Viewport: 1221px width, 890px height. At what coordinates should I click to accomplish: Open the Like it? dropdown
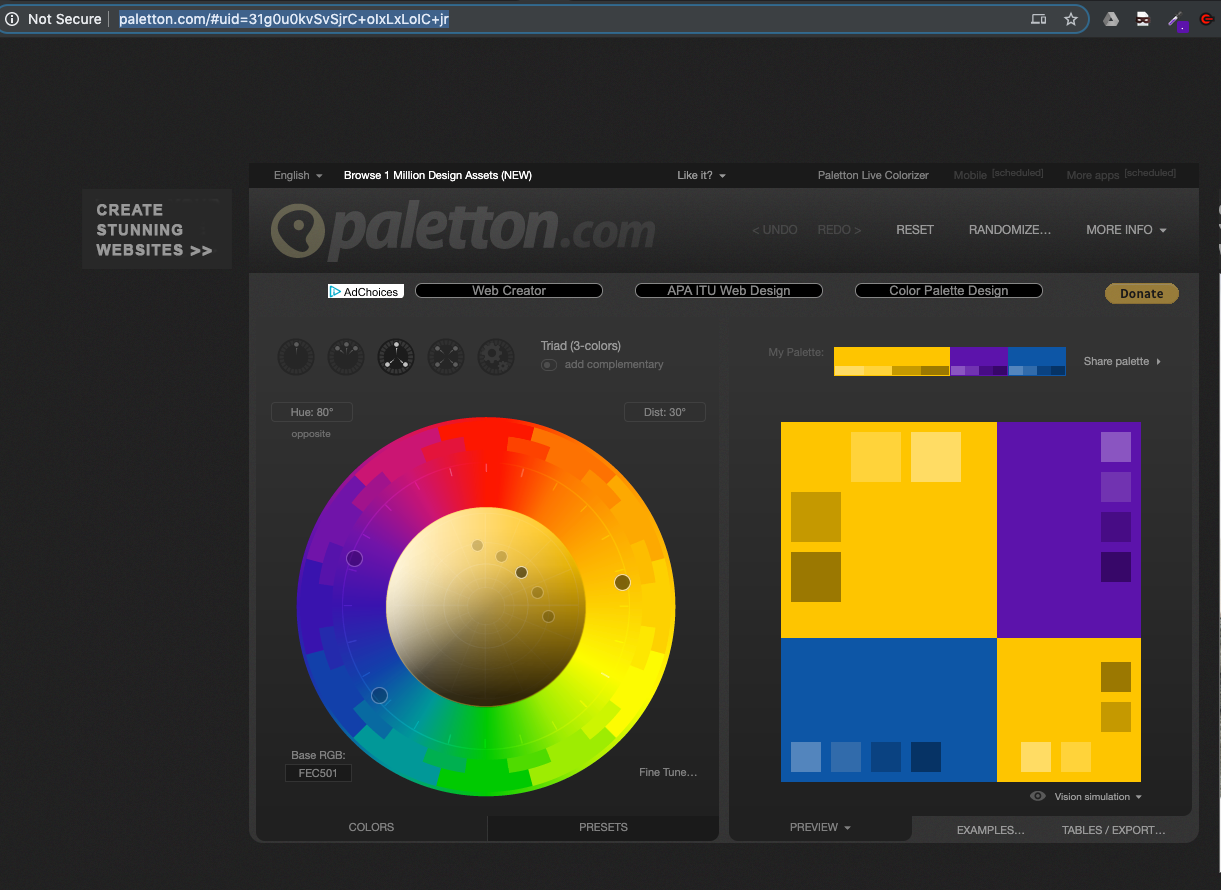pyautogui.click(x=701, y=175)
